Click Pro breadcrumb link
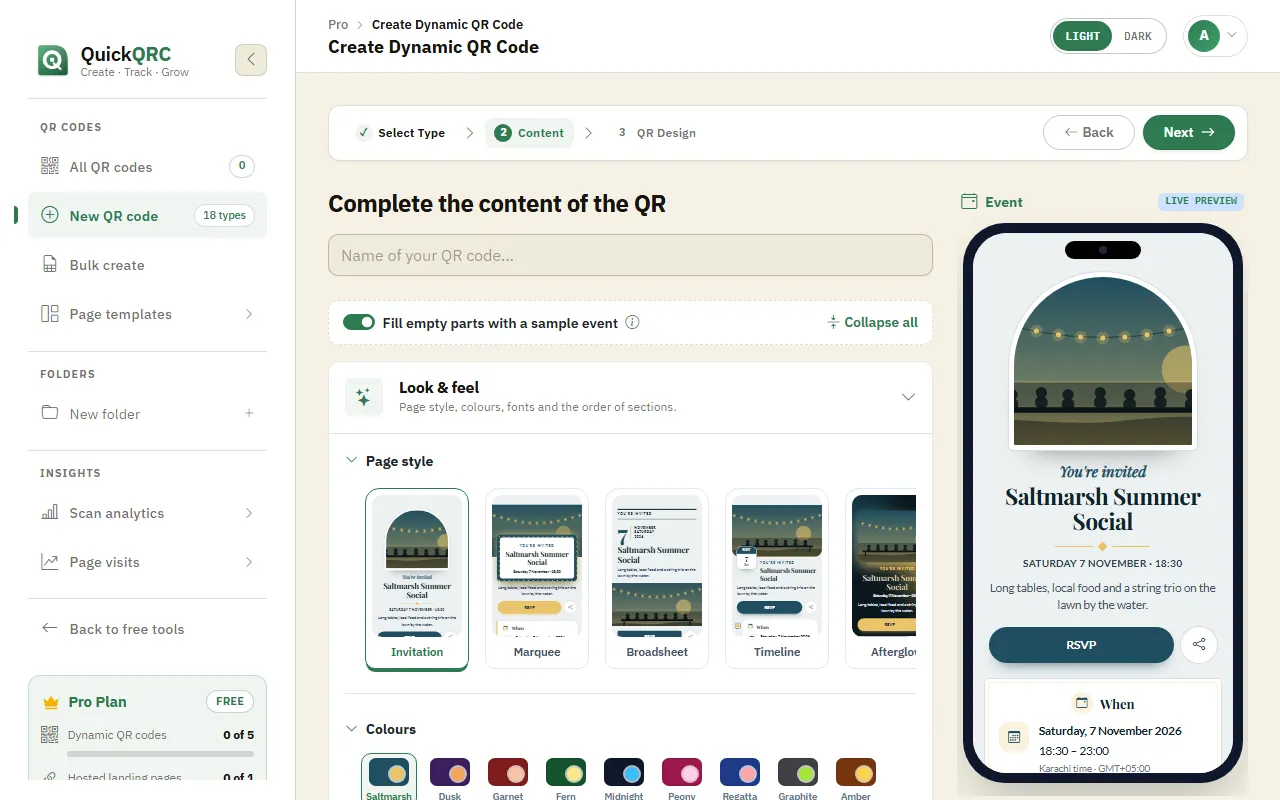The image size is (1280, 800). (x=338, y=24)
